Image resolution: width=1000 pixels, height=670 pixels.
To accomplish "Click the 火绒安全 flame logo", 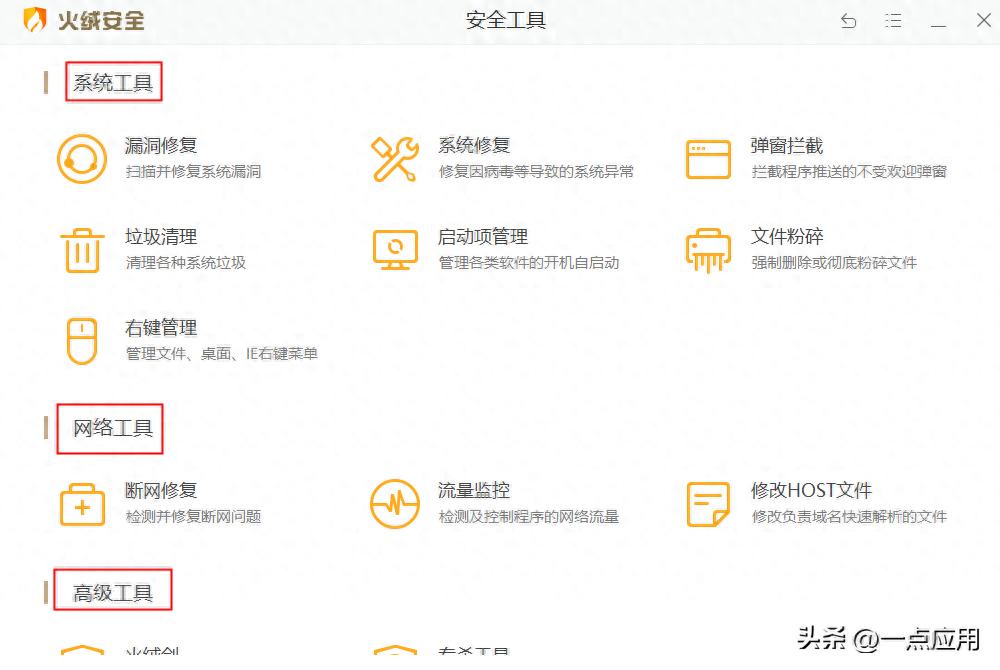I will (35, 20).
